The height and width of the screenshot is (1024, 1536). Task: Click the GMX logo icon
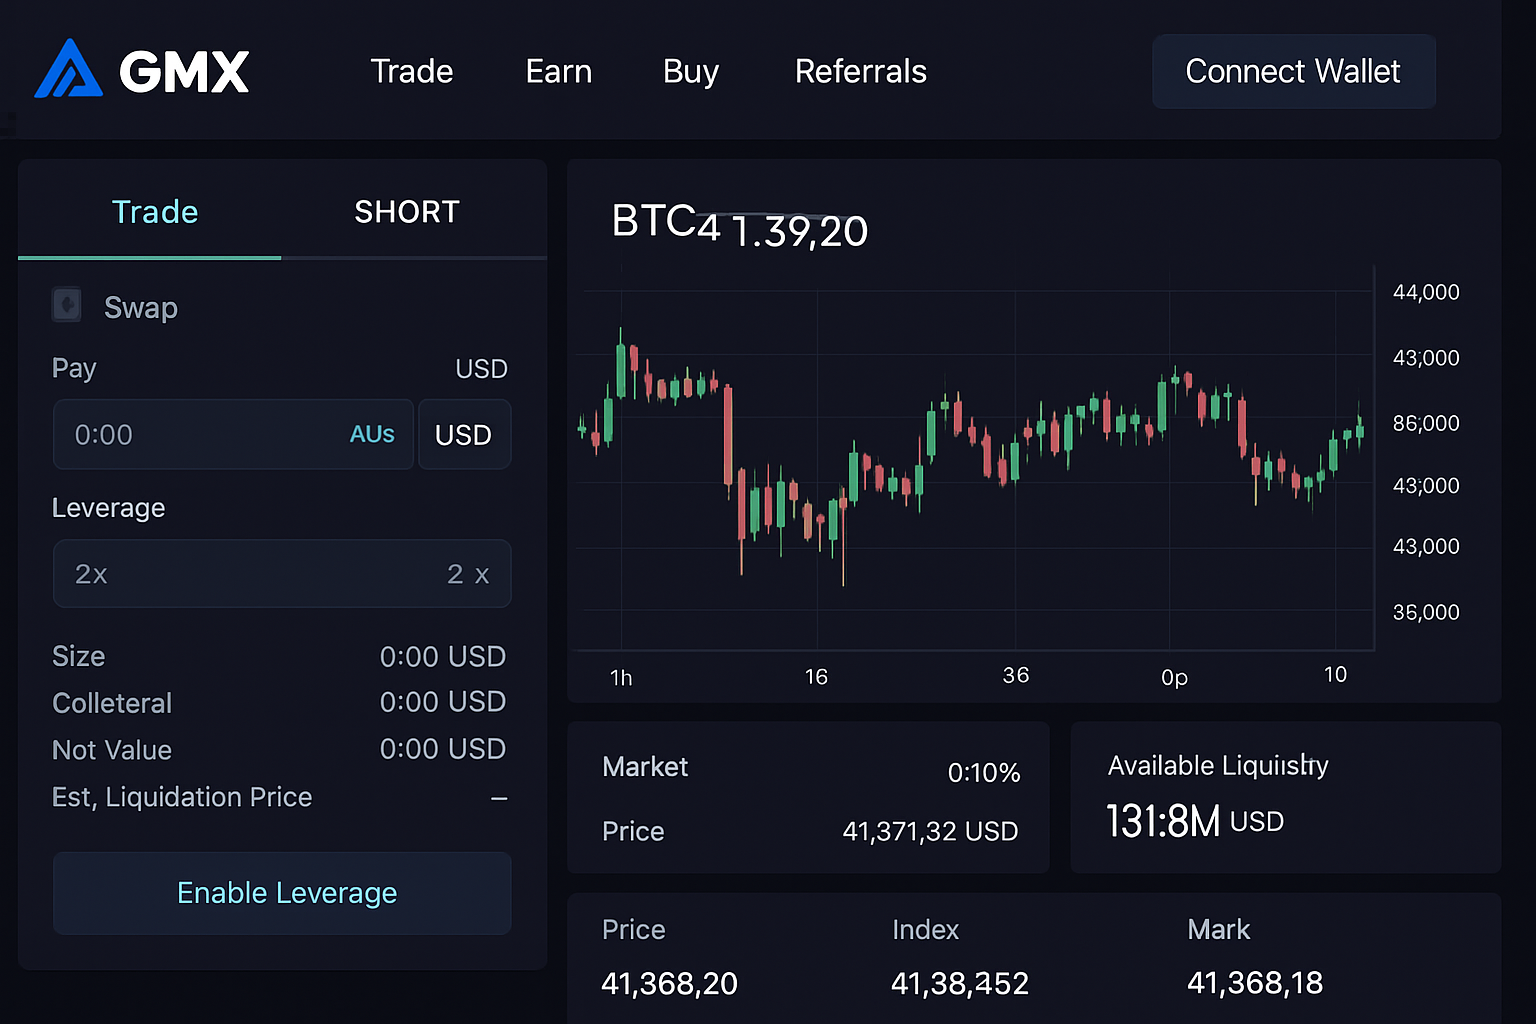[68, 70]
